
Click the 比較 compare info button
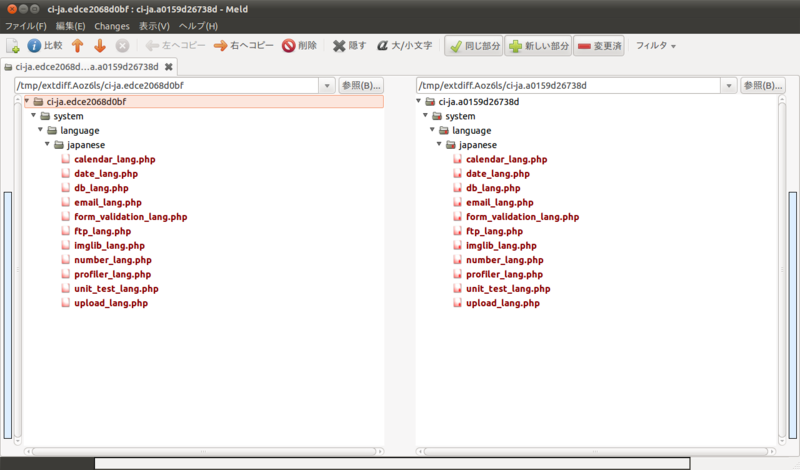pyautogui.click(x=45, y=46)
